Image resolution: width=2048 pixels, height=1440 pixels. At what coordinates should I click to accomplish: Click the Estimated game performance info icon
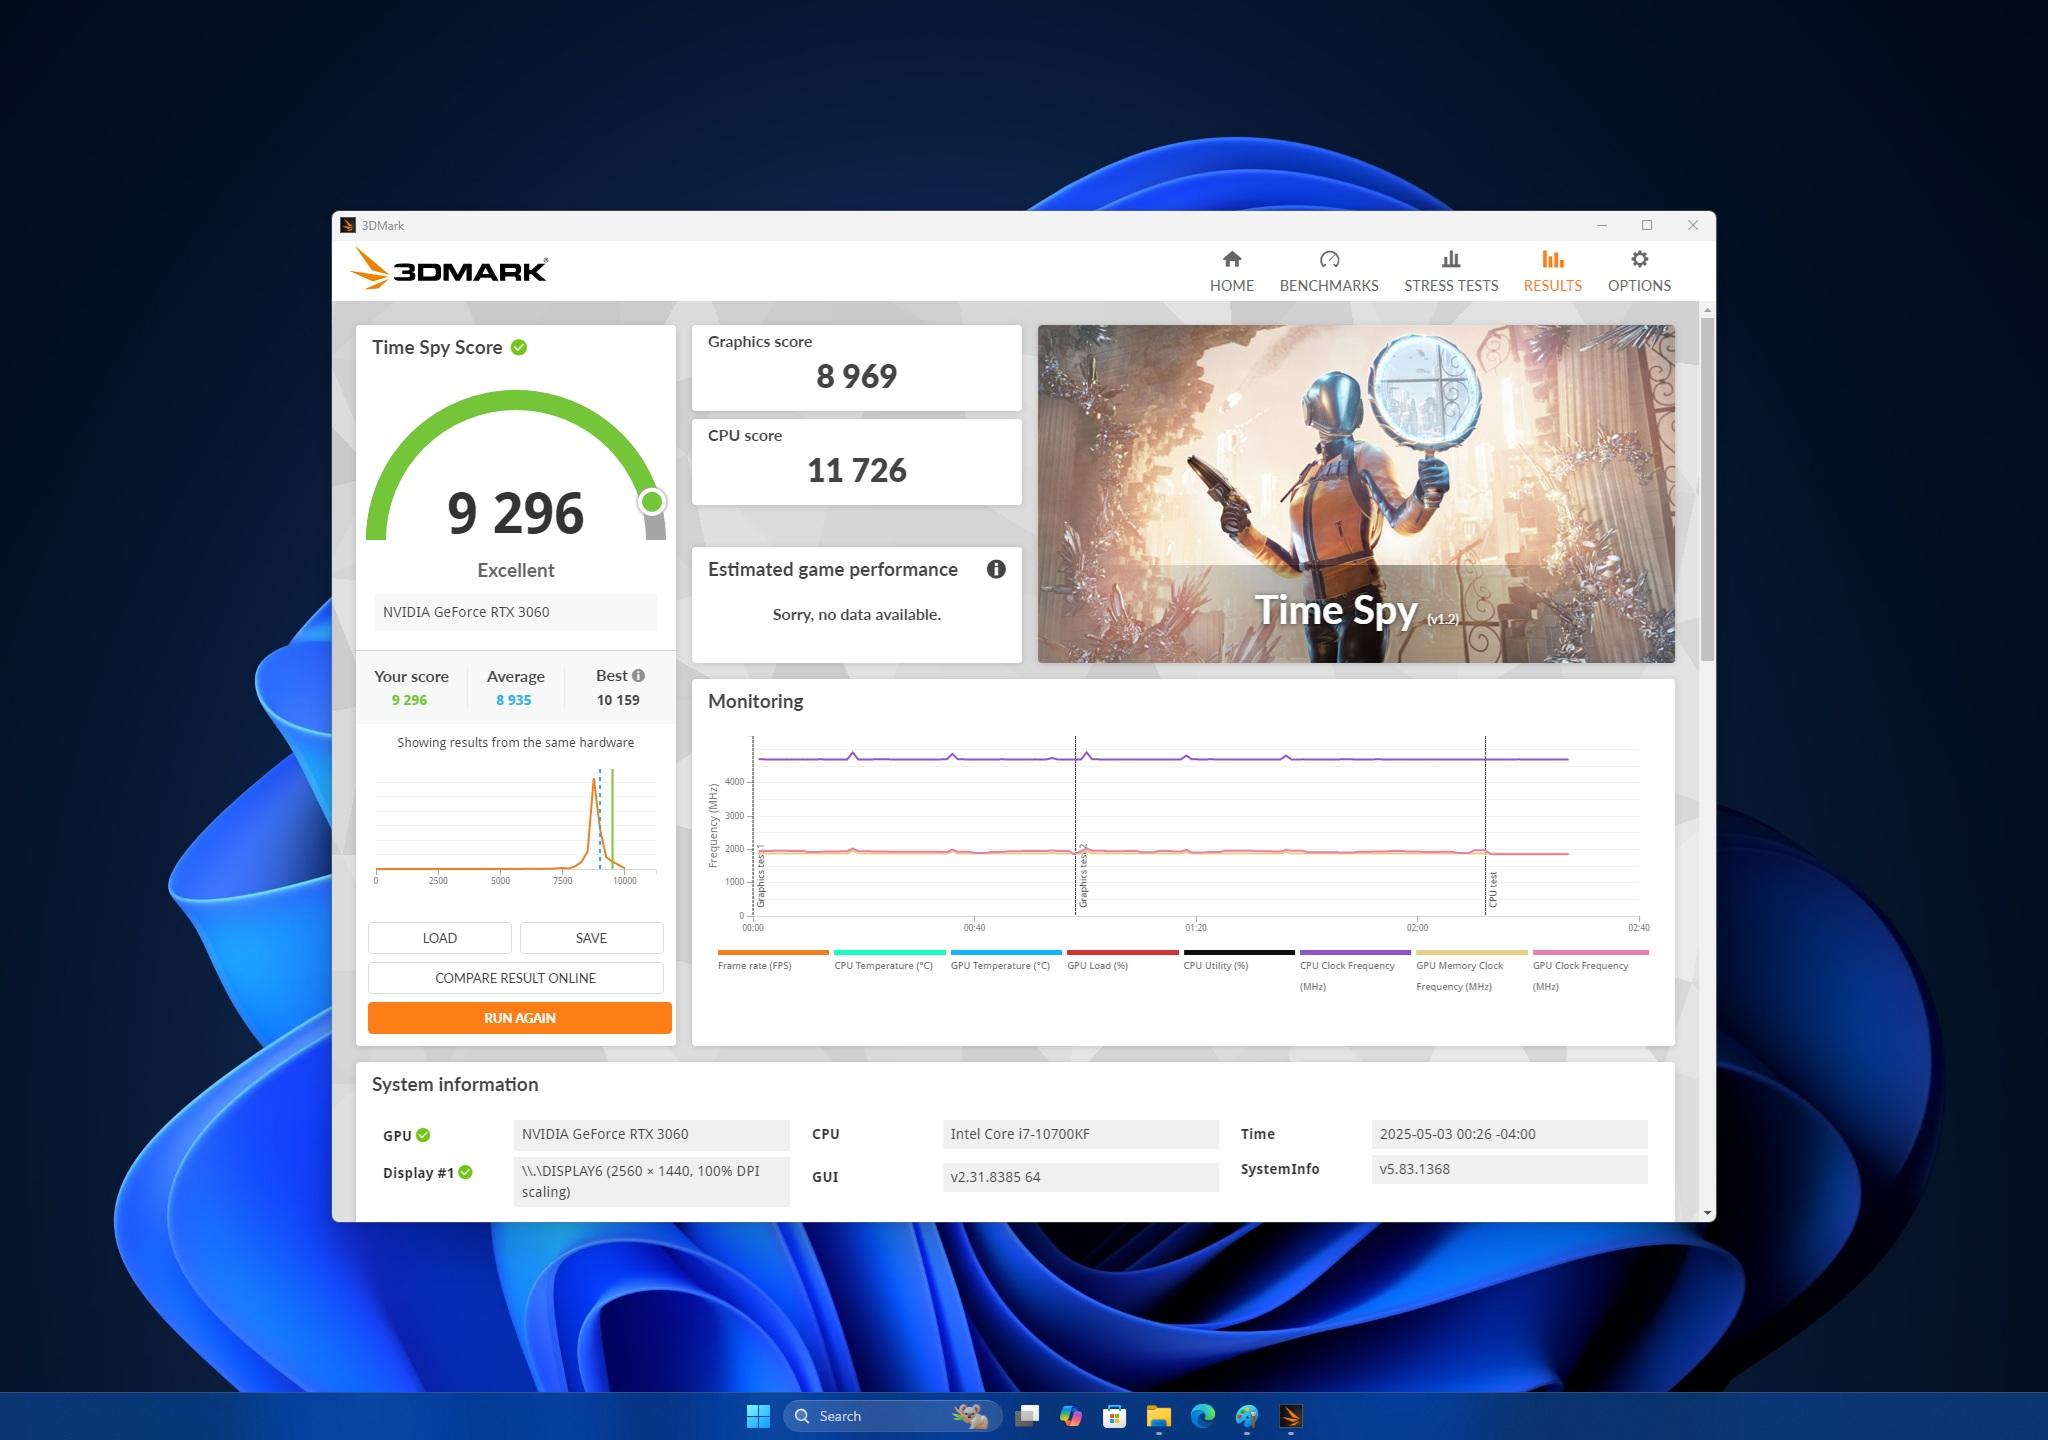995,569
